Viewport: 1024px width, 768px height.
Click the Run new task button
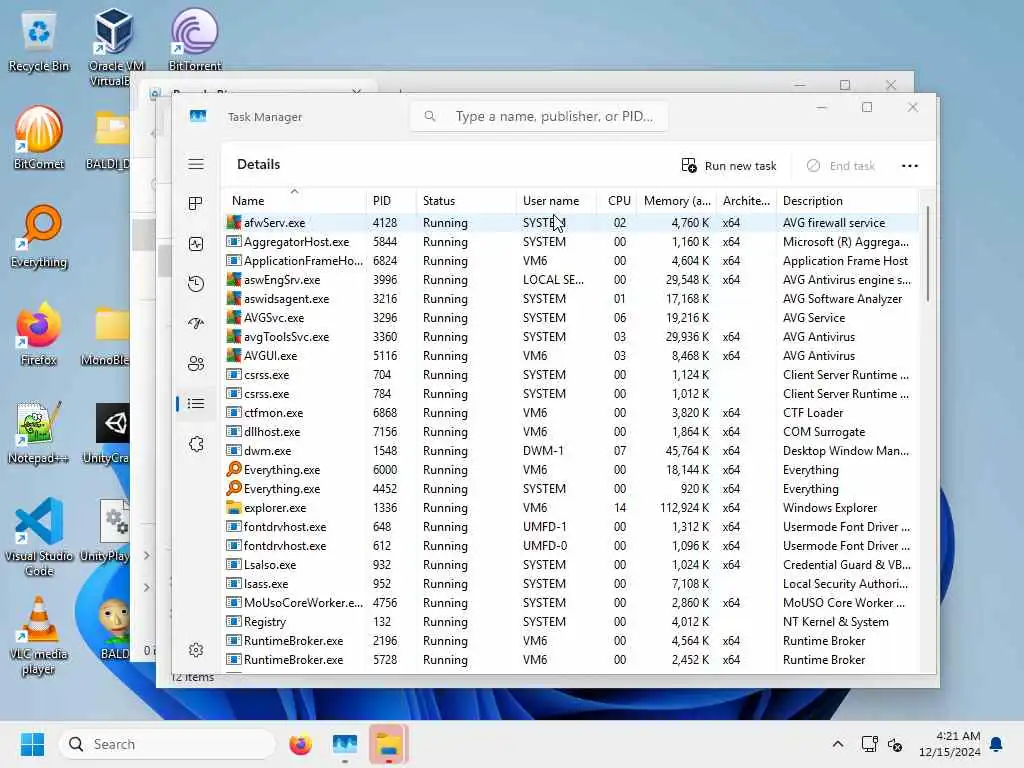[x=729, y=166]
